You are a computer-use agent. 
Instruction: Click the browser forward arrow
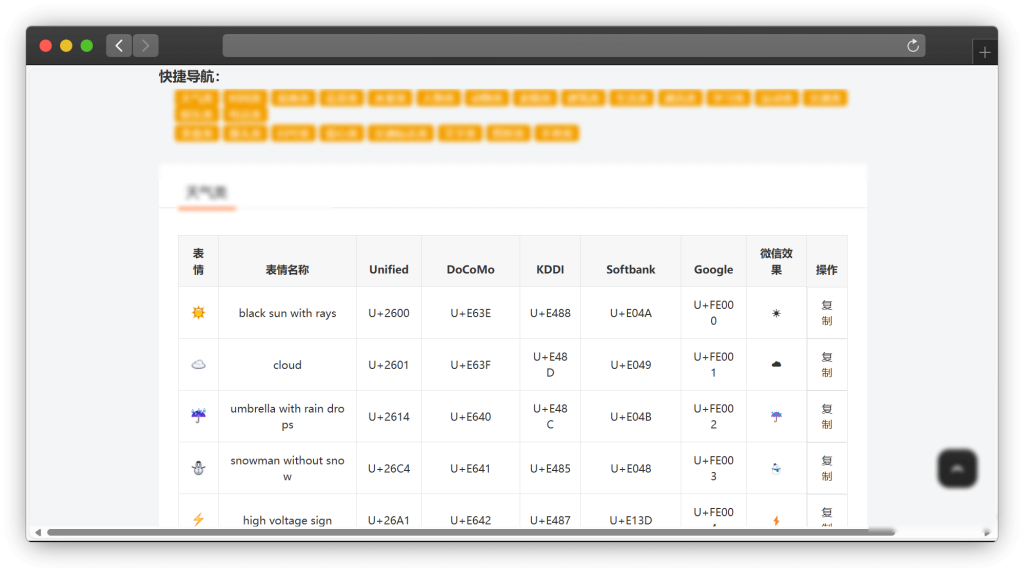[x=146, y=46]
